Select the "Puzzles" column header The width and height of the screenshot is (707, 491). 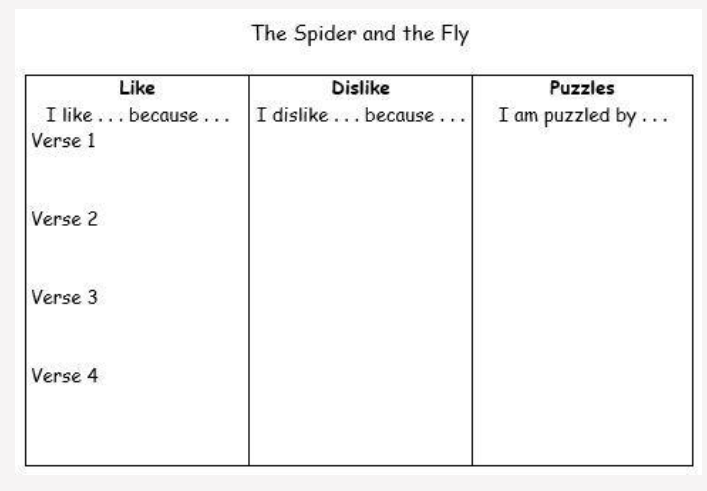pos(583,87)
